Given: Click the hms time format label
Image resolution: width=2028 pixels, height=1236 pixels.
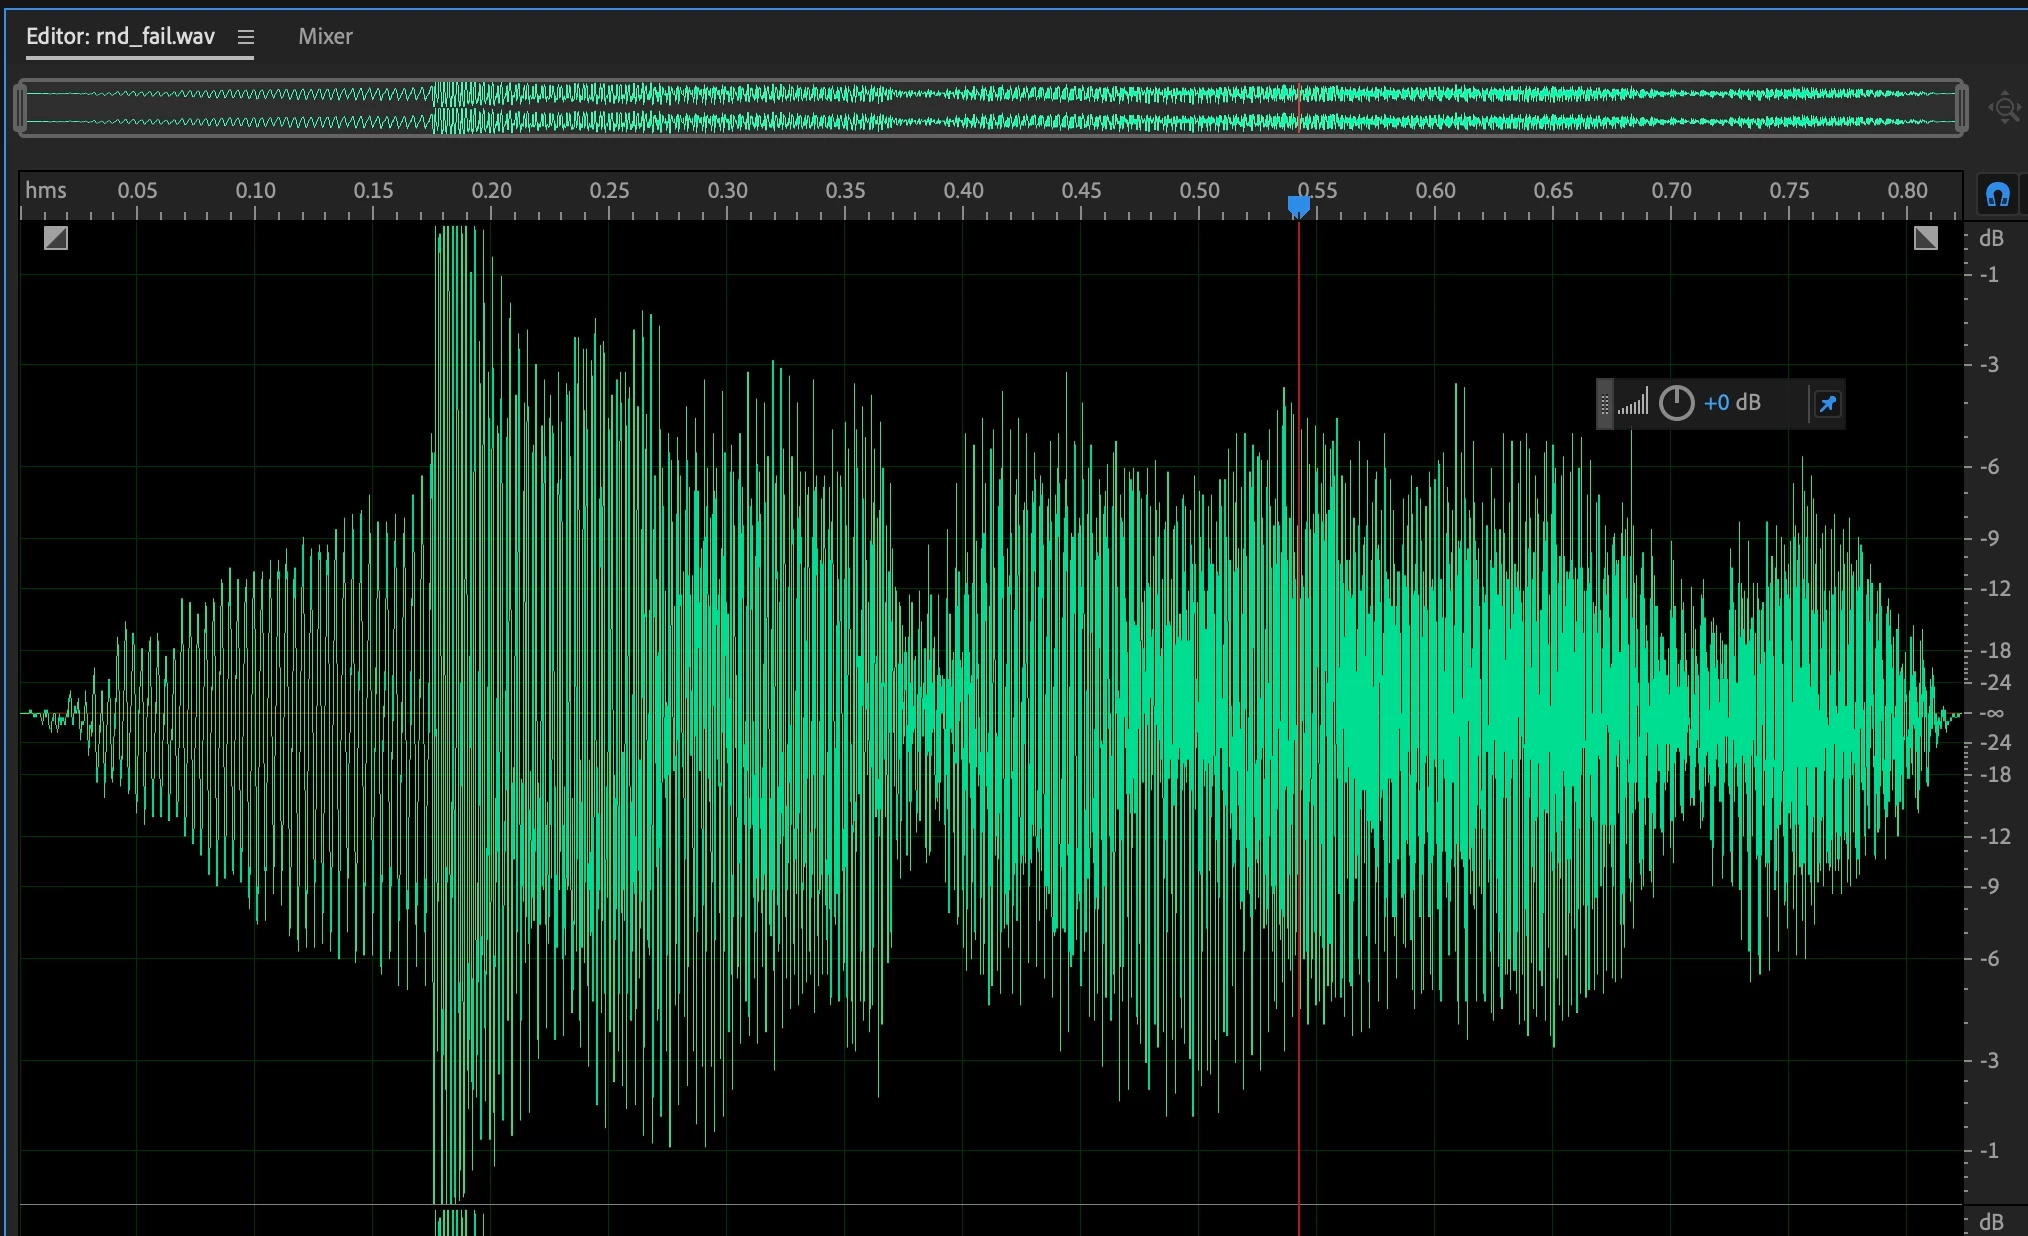Looking at the screenshot, I should point(46,190).
